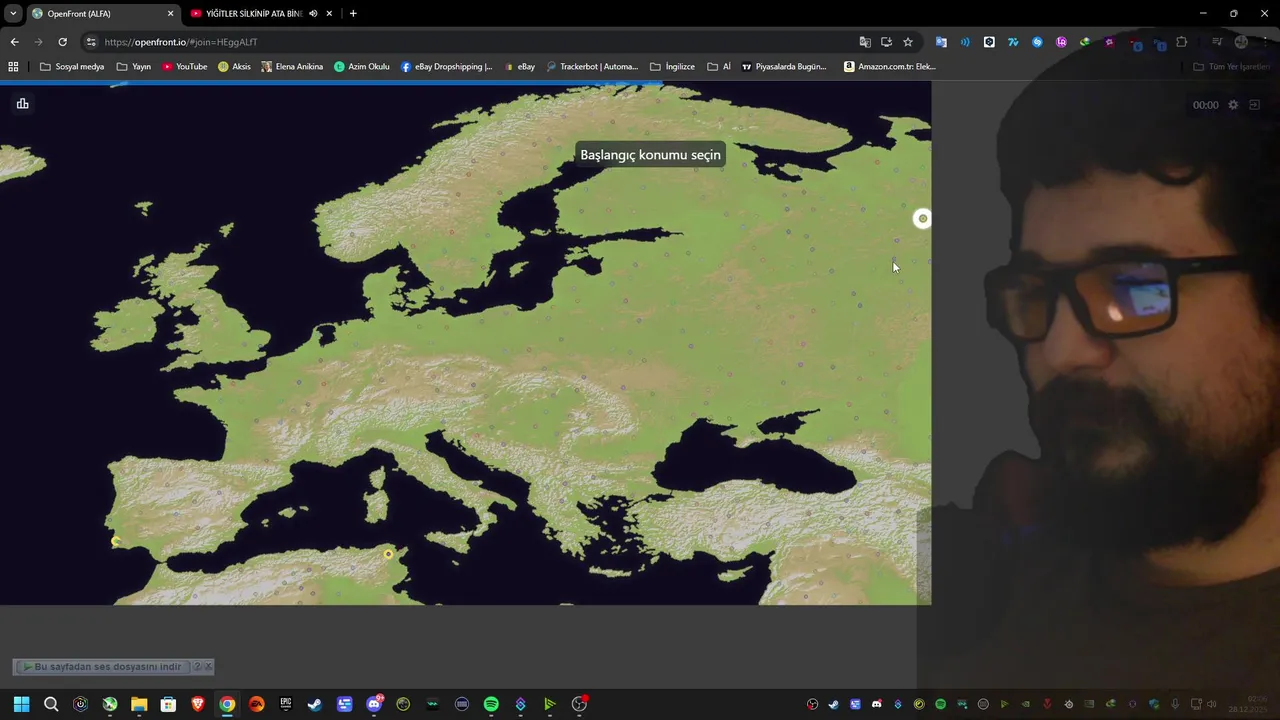This screenshot has width=1280, height=720.
Task: Open the Sosyal medya bookmark folder
Action: [72, 67]
